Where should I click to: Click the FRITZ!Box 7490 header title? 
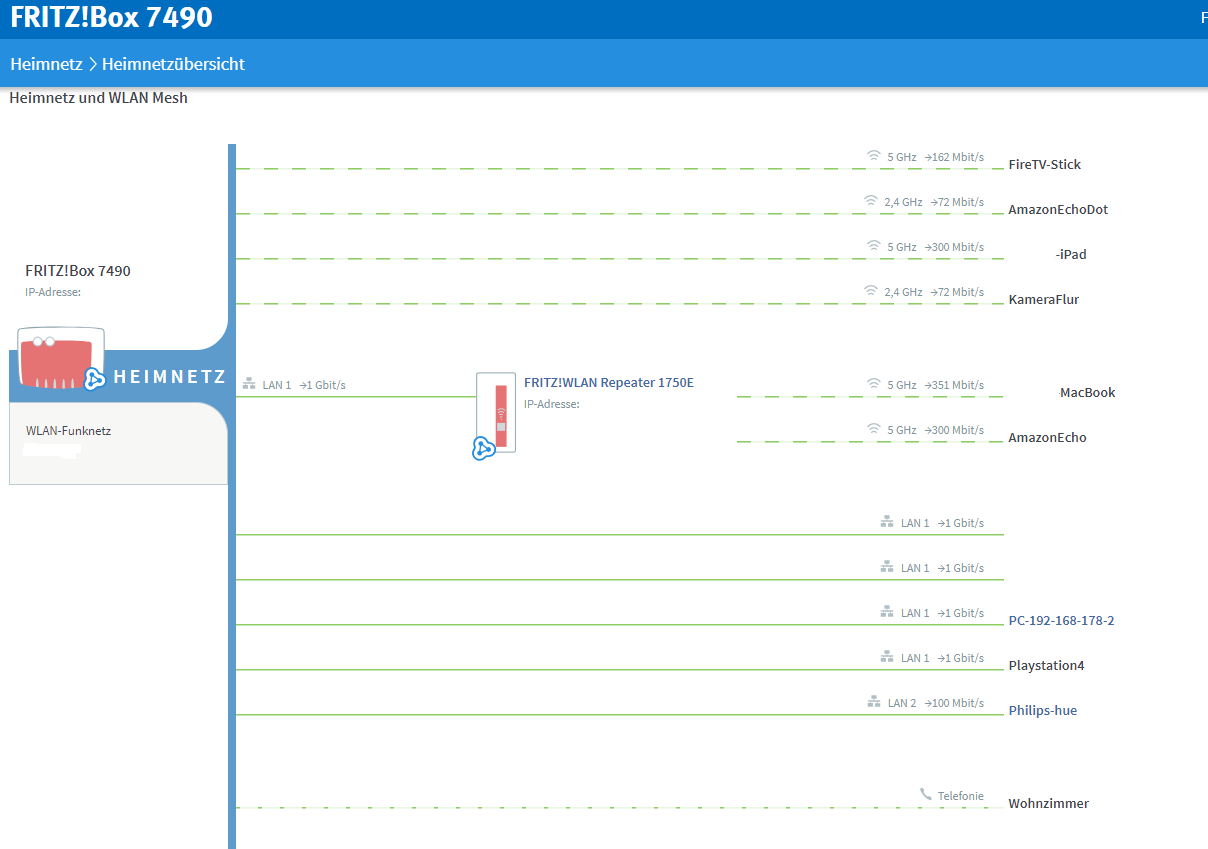point(111,18)
